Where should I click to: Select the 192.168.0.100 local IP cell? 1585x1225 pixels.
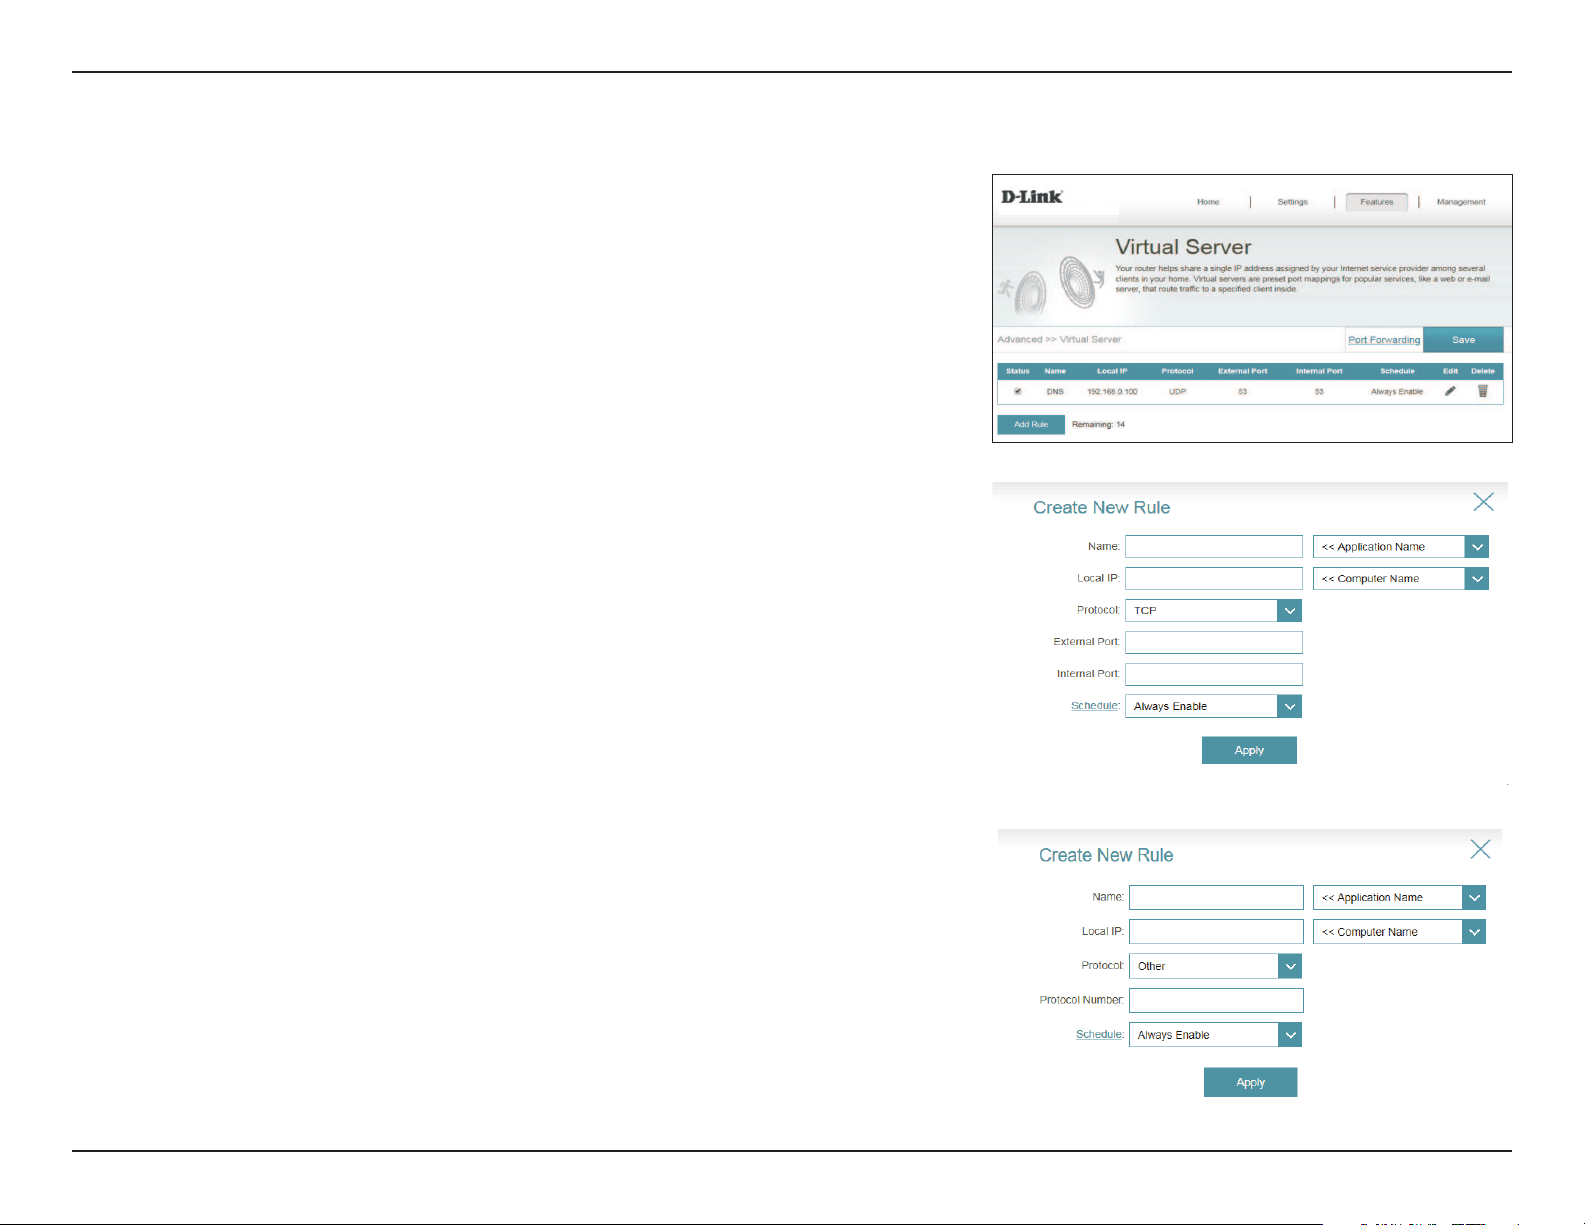pos(1112,392)
